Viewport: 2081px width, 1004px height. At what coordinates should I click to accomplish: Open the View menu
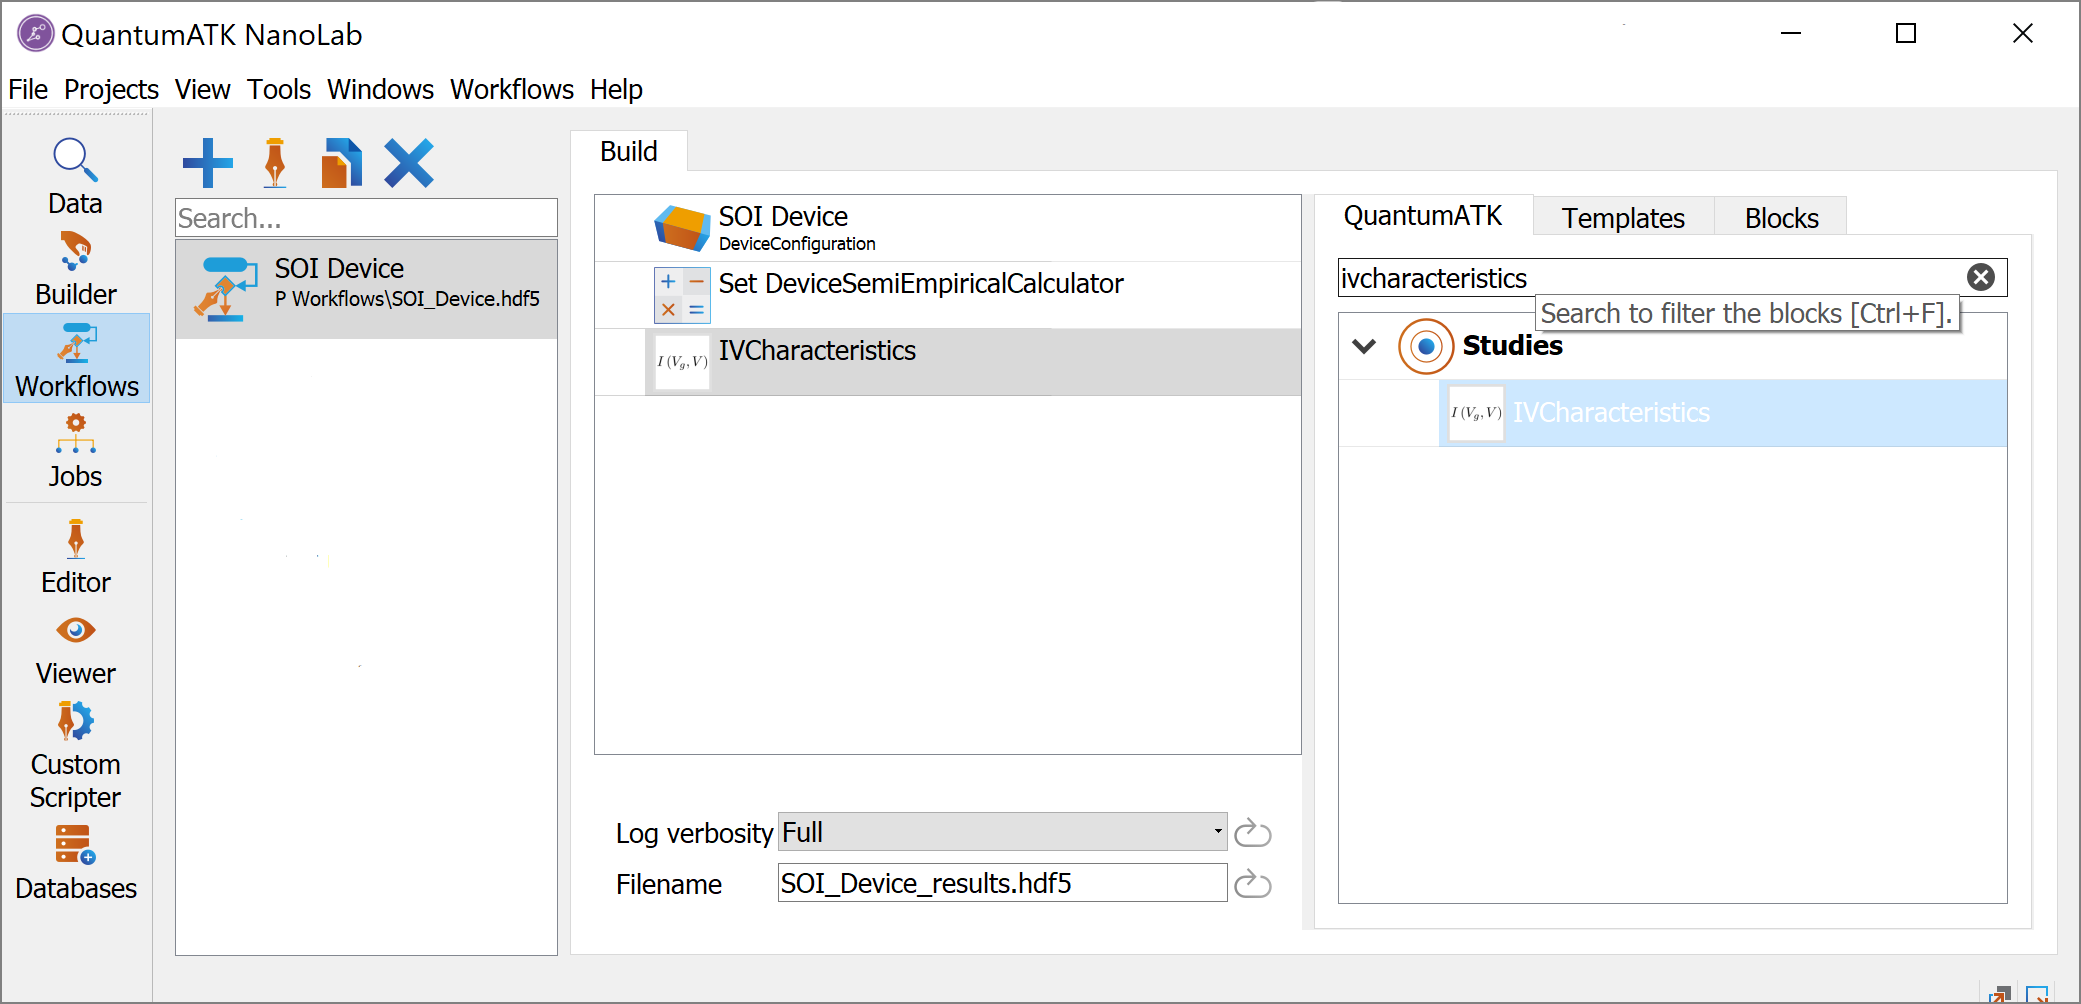pyautogui.click(x=202, y=89)
